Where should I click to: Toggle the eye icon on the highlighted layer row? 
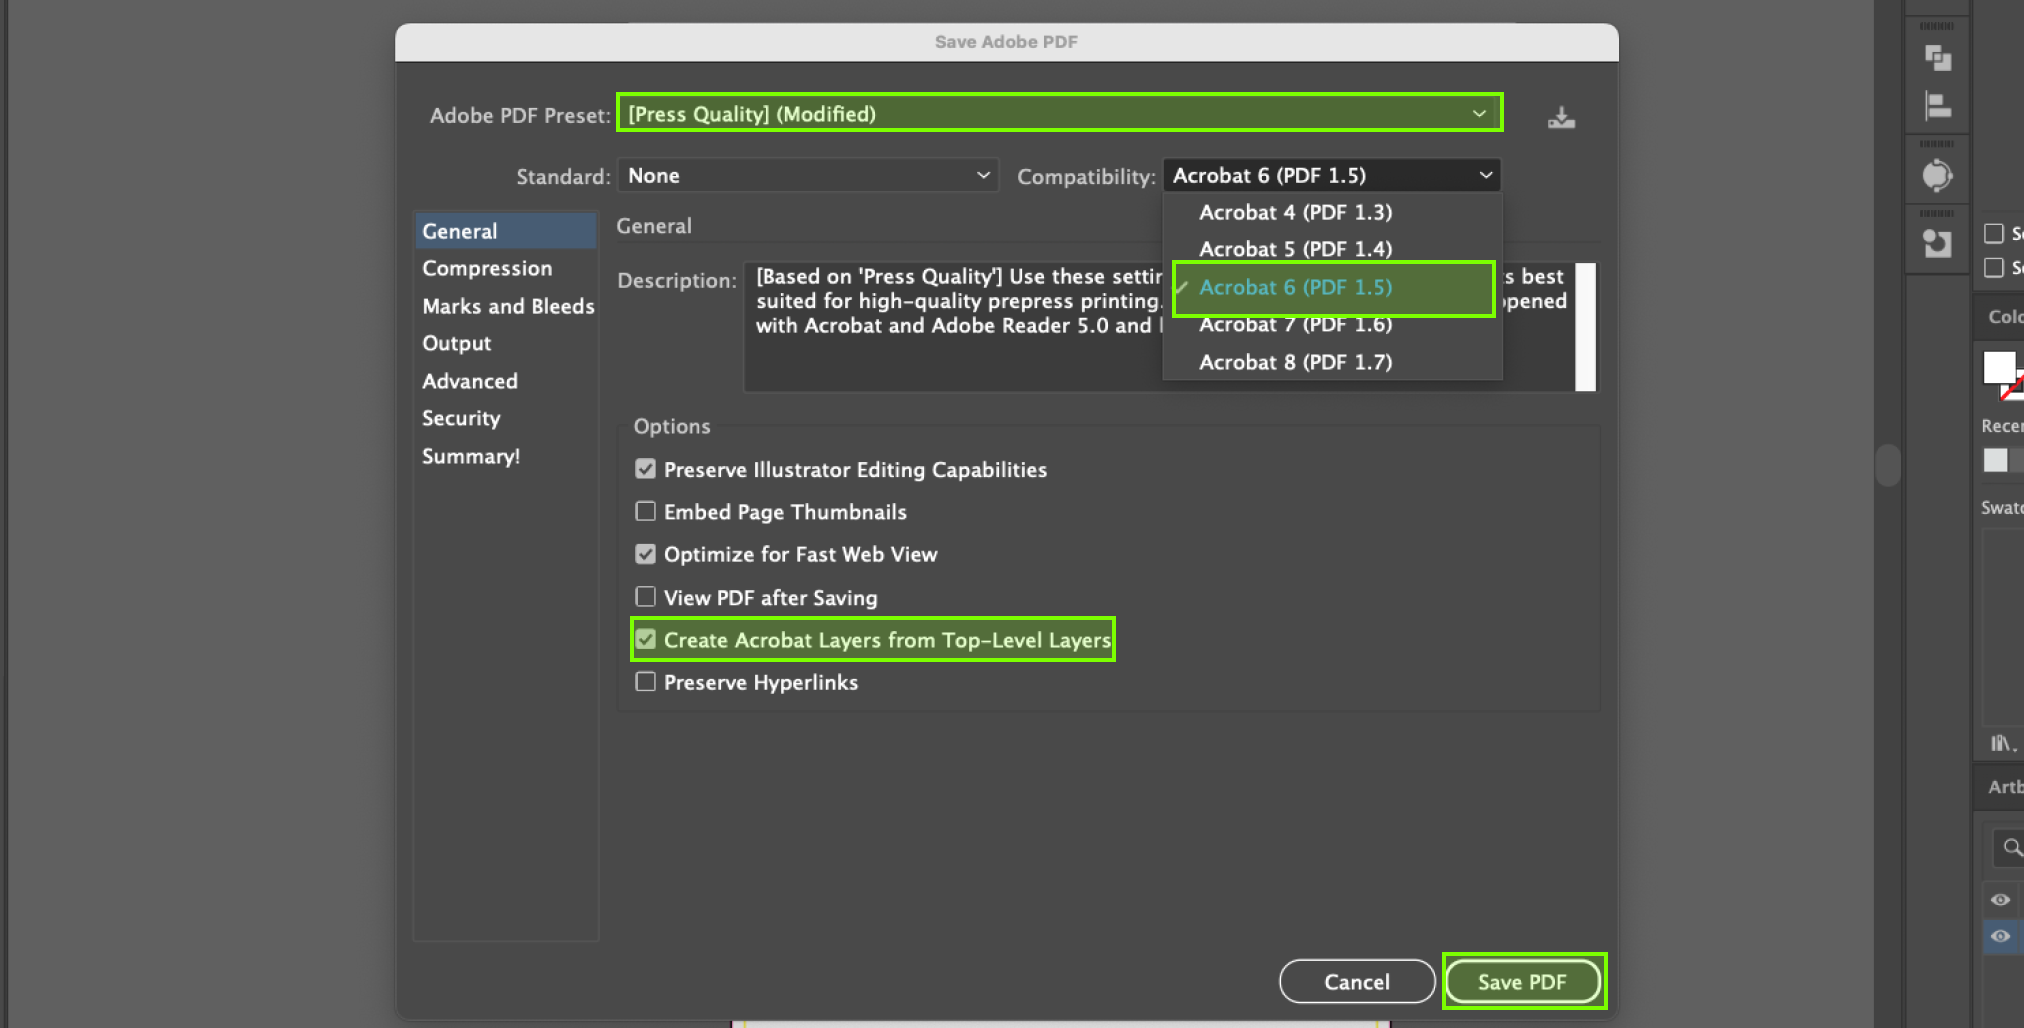tap(2000, 936)
